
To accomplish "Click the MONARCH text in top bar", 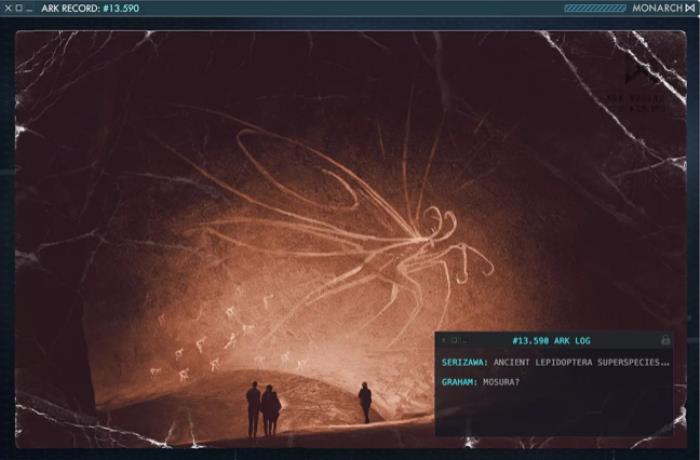I will click(x=656, y=8).
